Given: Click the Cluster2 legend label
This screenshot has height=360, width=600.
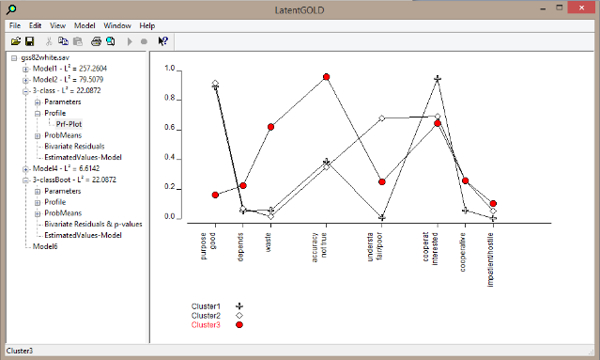Looking at the screenshot, I should (206, 316).
